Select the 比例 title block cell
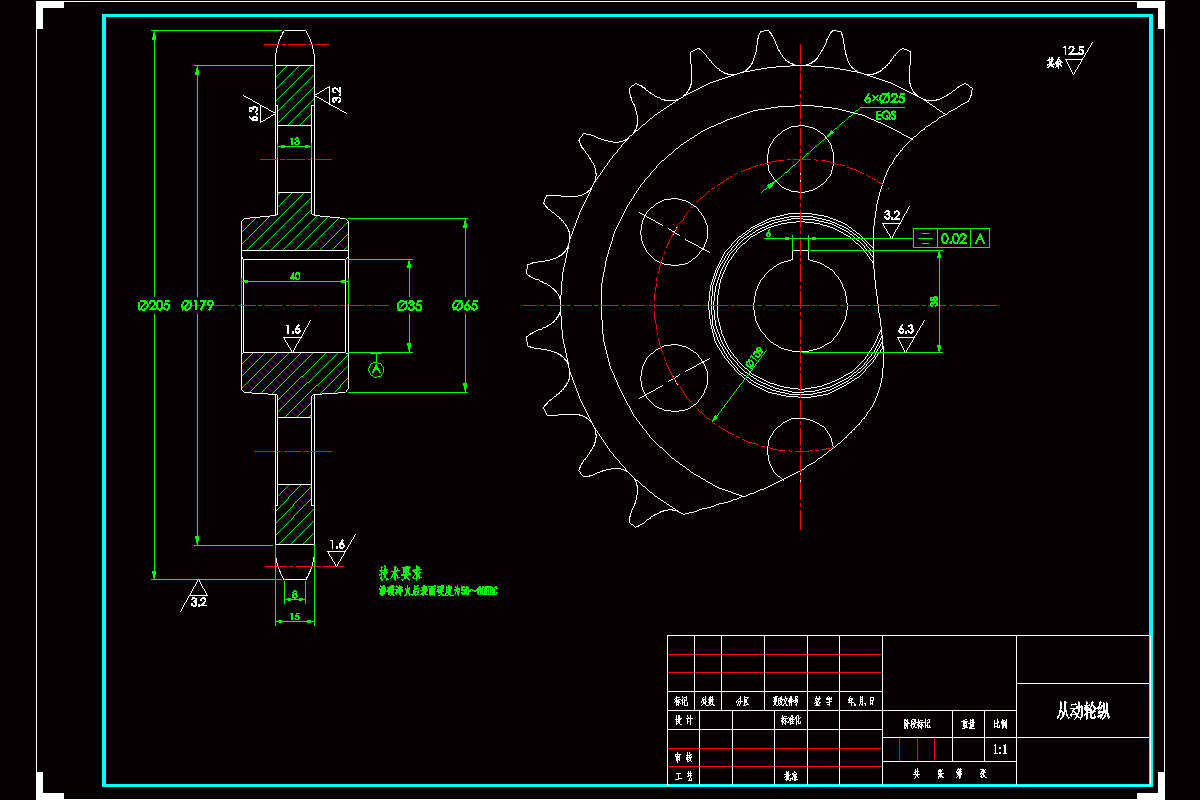Image resolution: width=1200 pixels, height=800 pixels. (x=1000, y=724)
